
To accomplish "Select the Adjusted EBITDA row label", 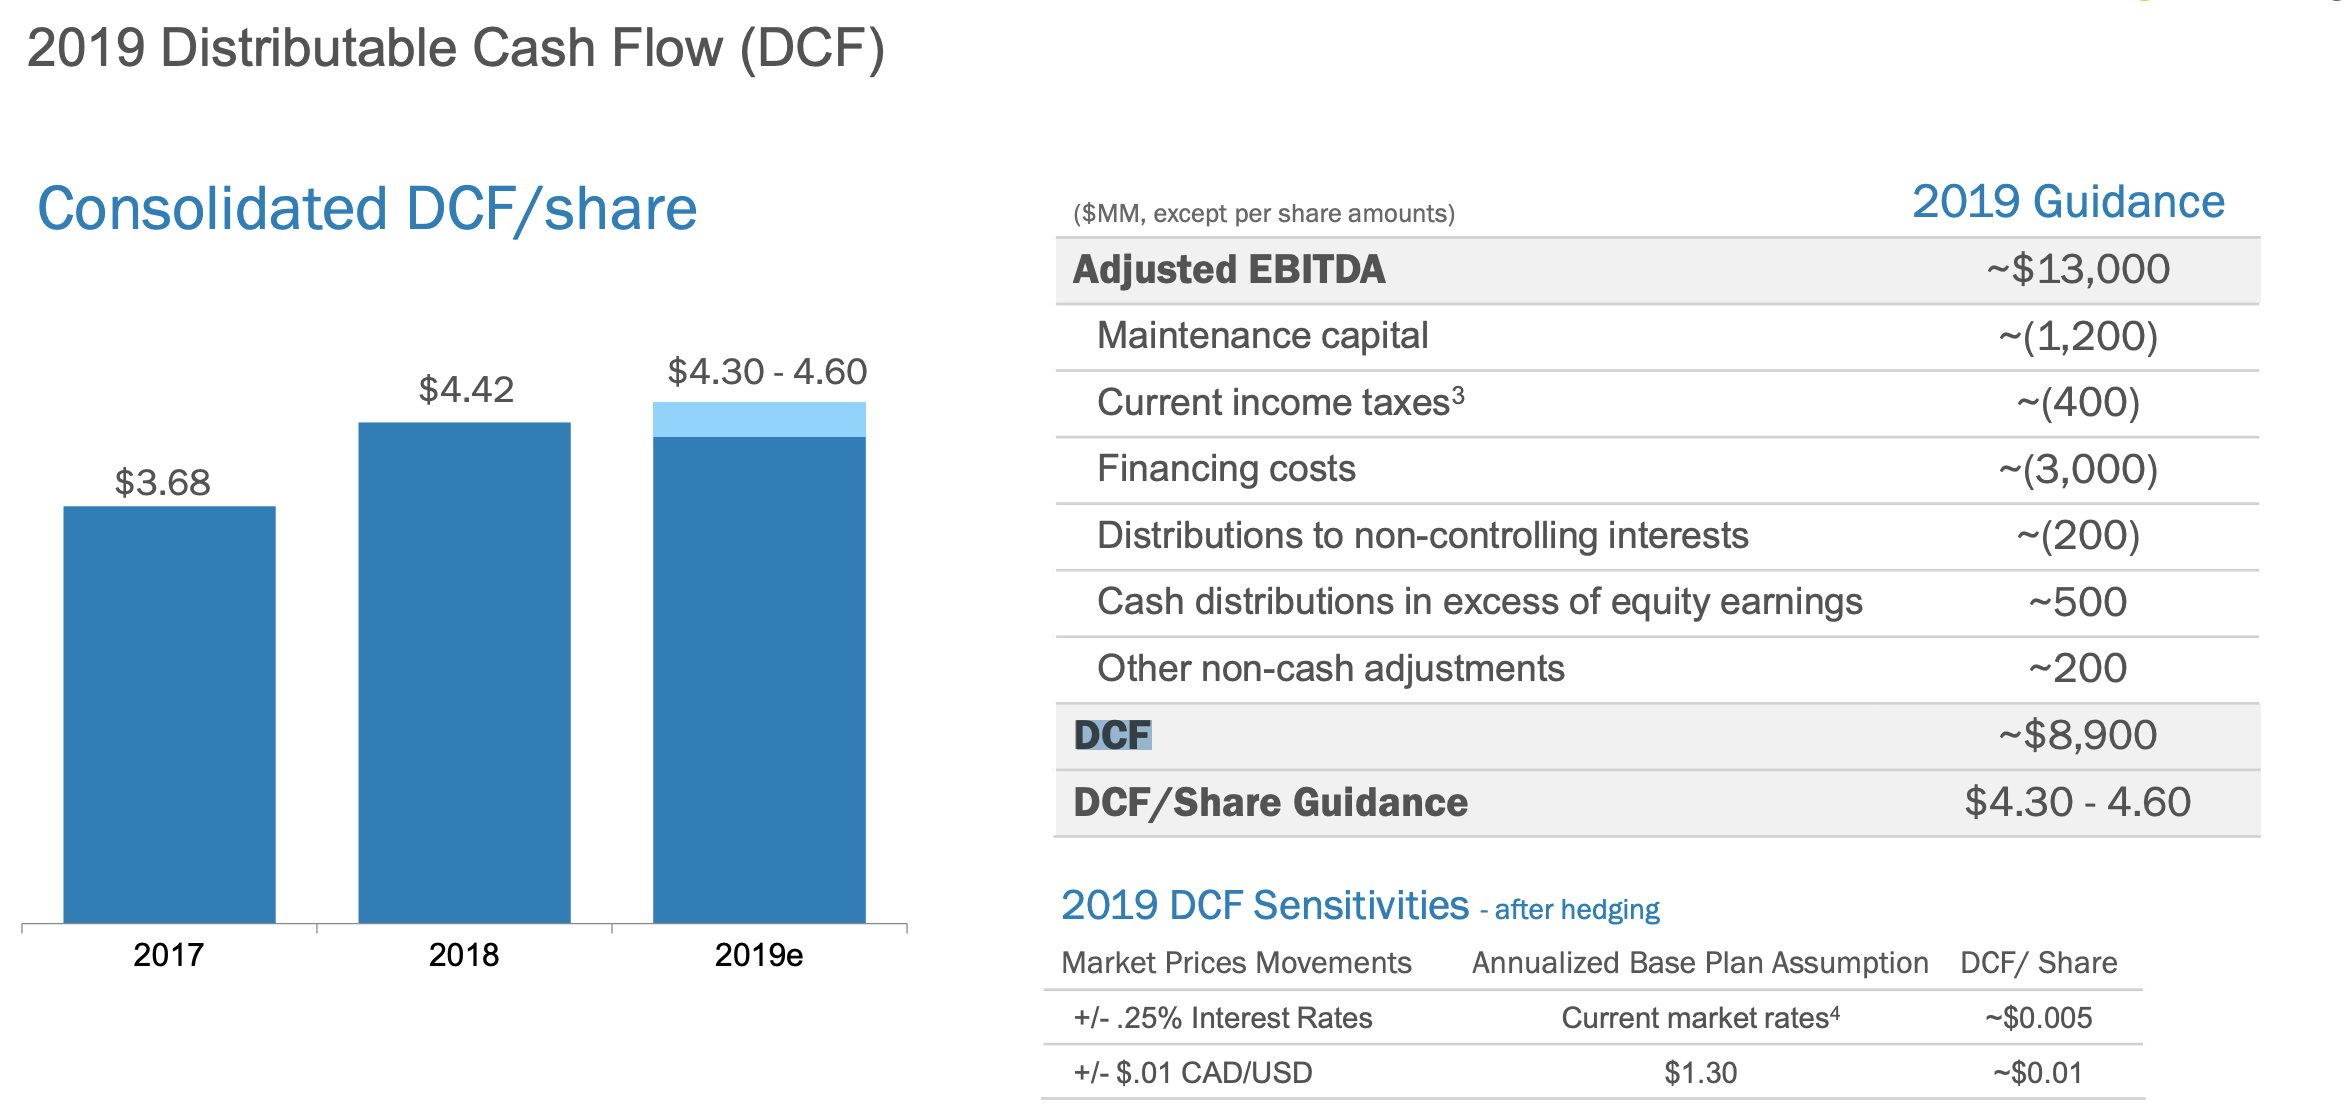I will point(1229,270).
